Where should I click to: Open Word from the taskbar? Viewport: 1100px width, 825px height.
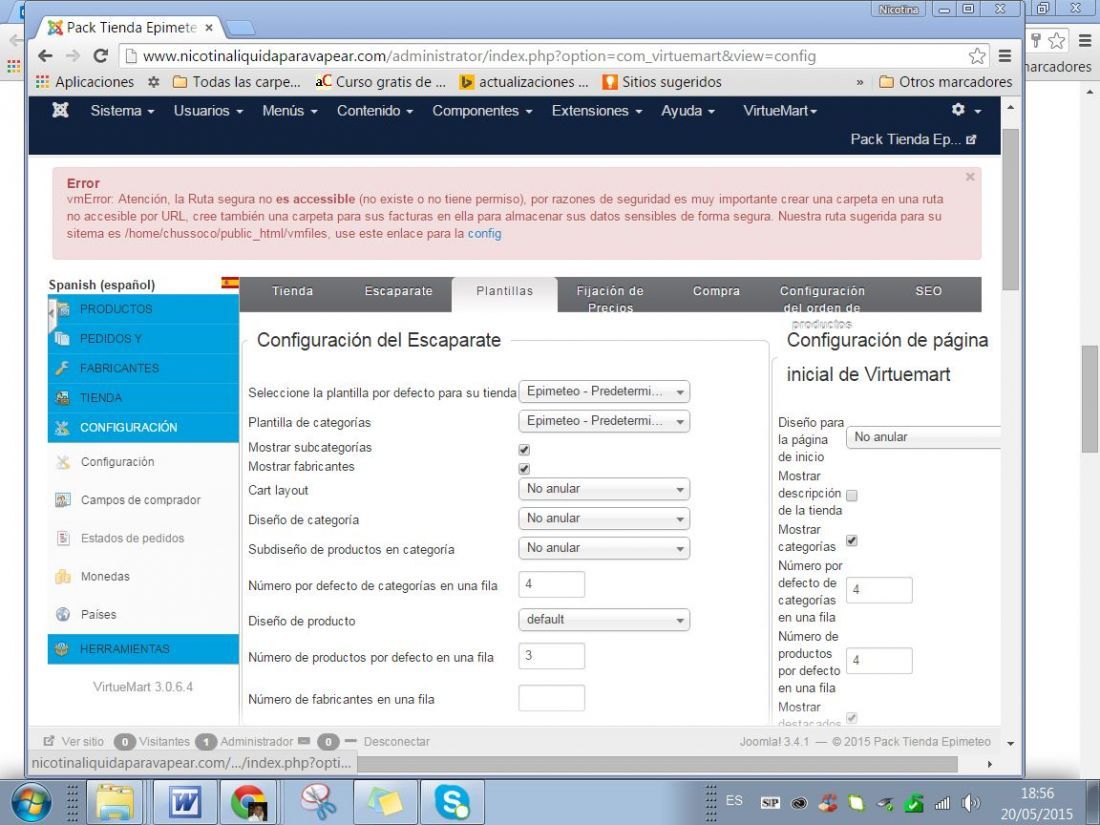click(x=185, y=801)
